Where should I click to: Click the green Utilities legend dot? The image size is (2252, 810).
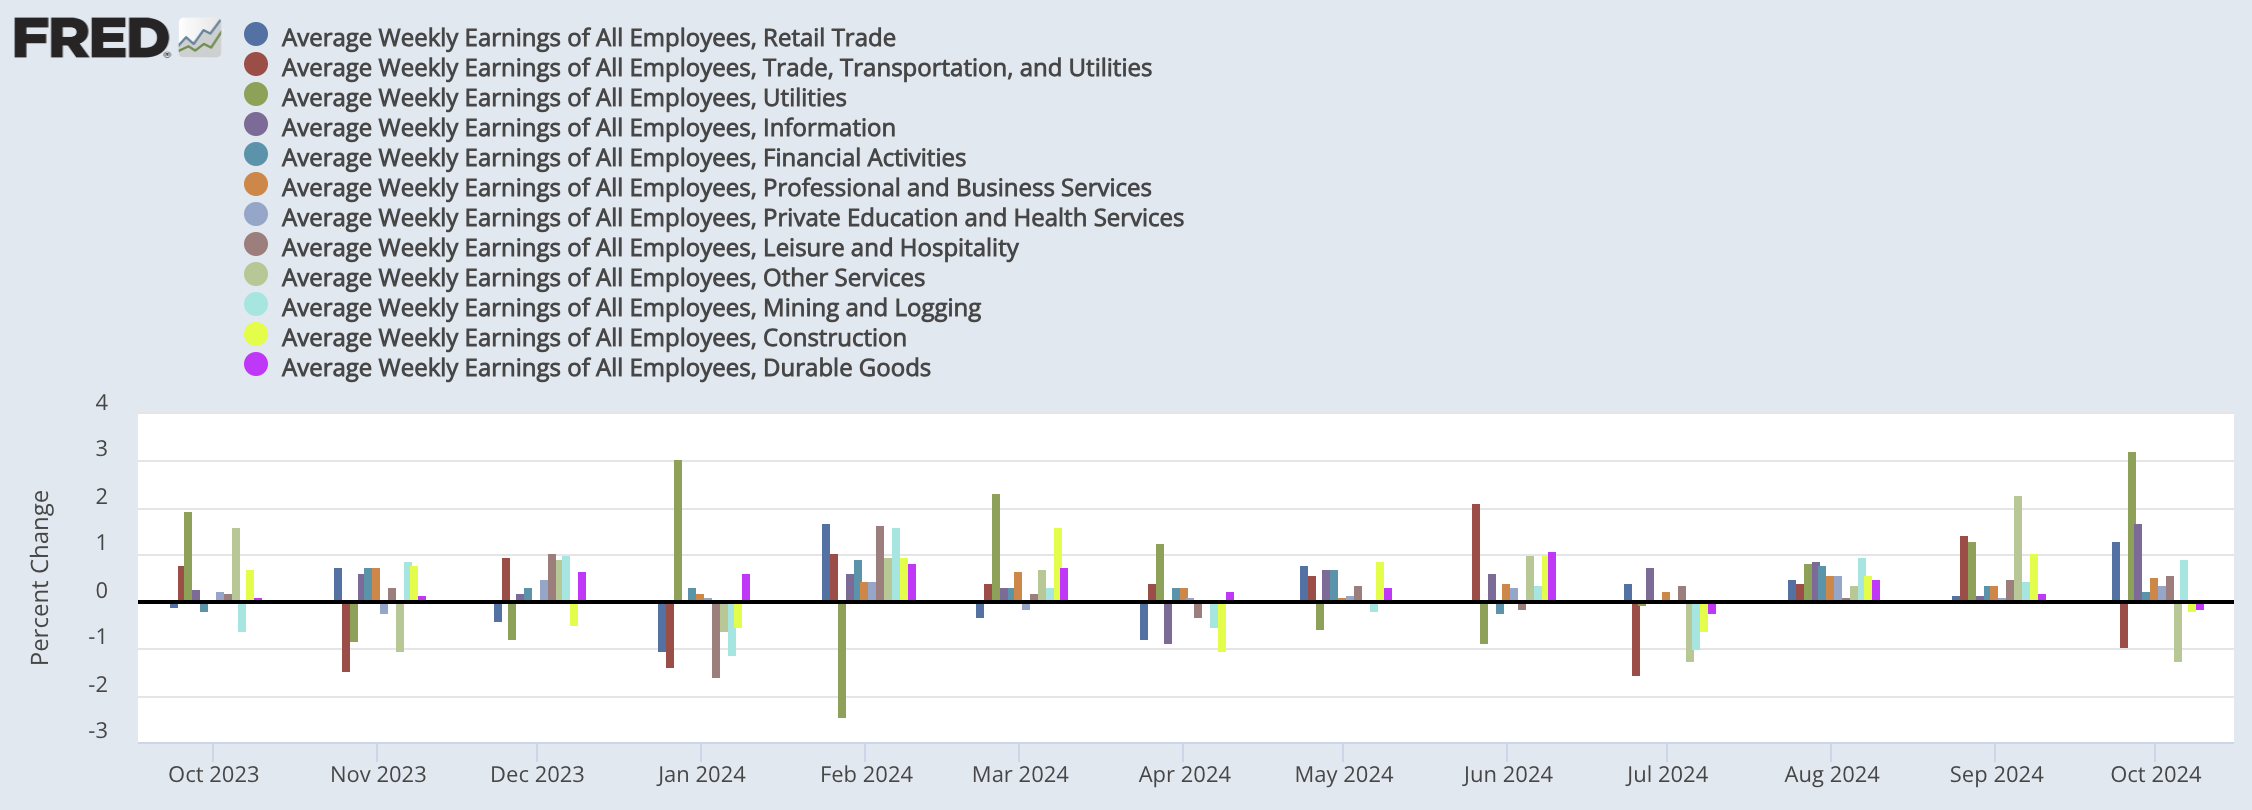coord(256,95)
